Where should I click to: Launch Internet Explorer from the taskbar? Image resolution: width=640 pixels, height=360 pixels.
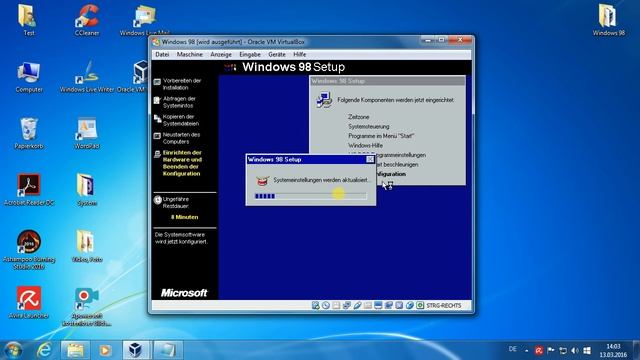click(44, 350)
